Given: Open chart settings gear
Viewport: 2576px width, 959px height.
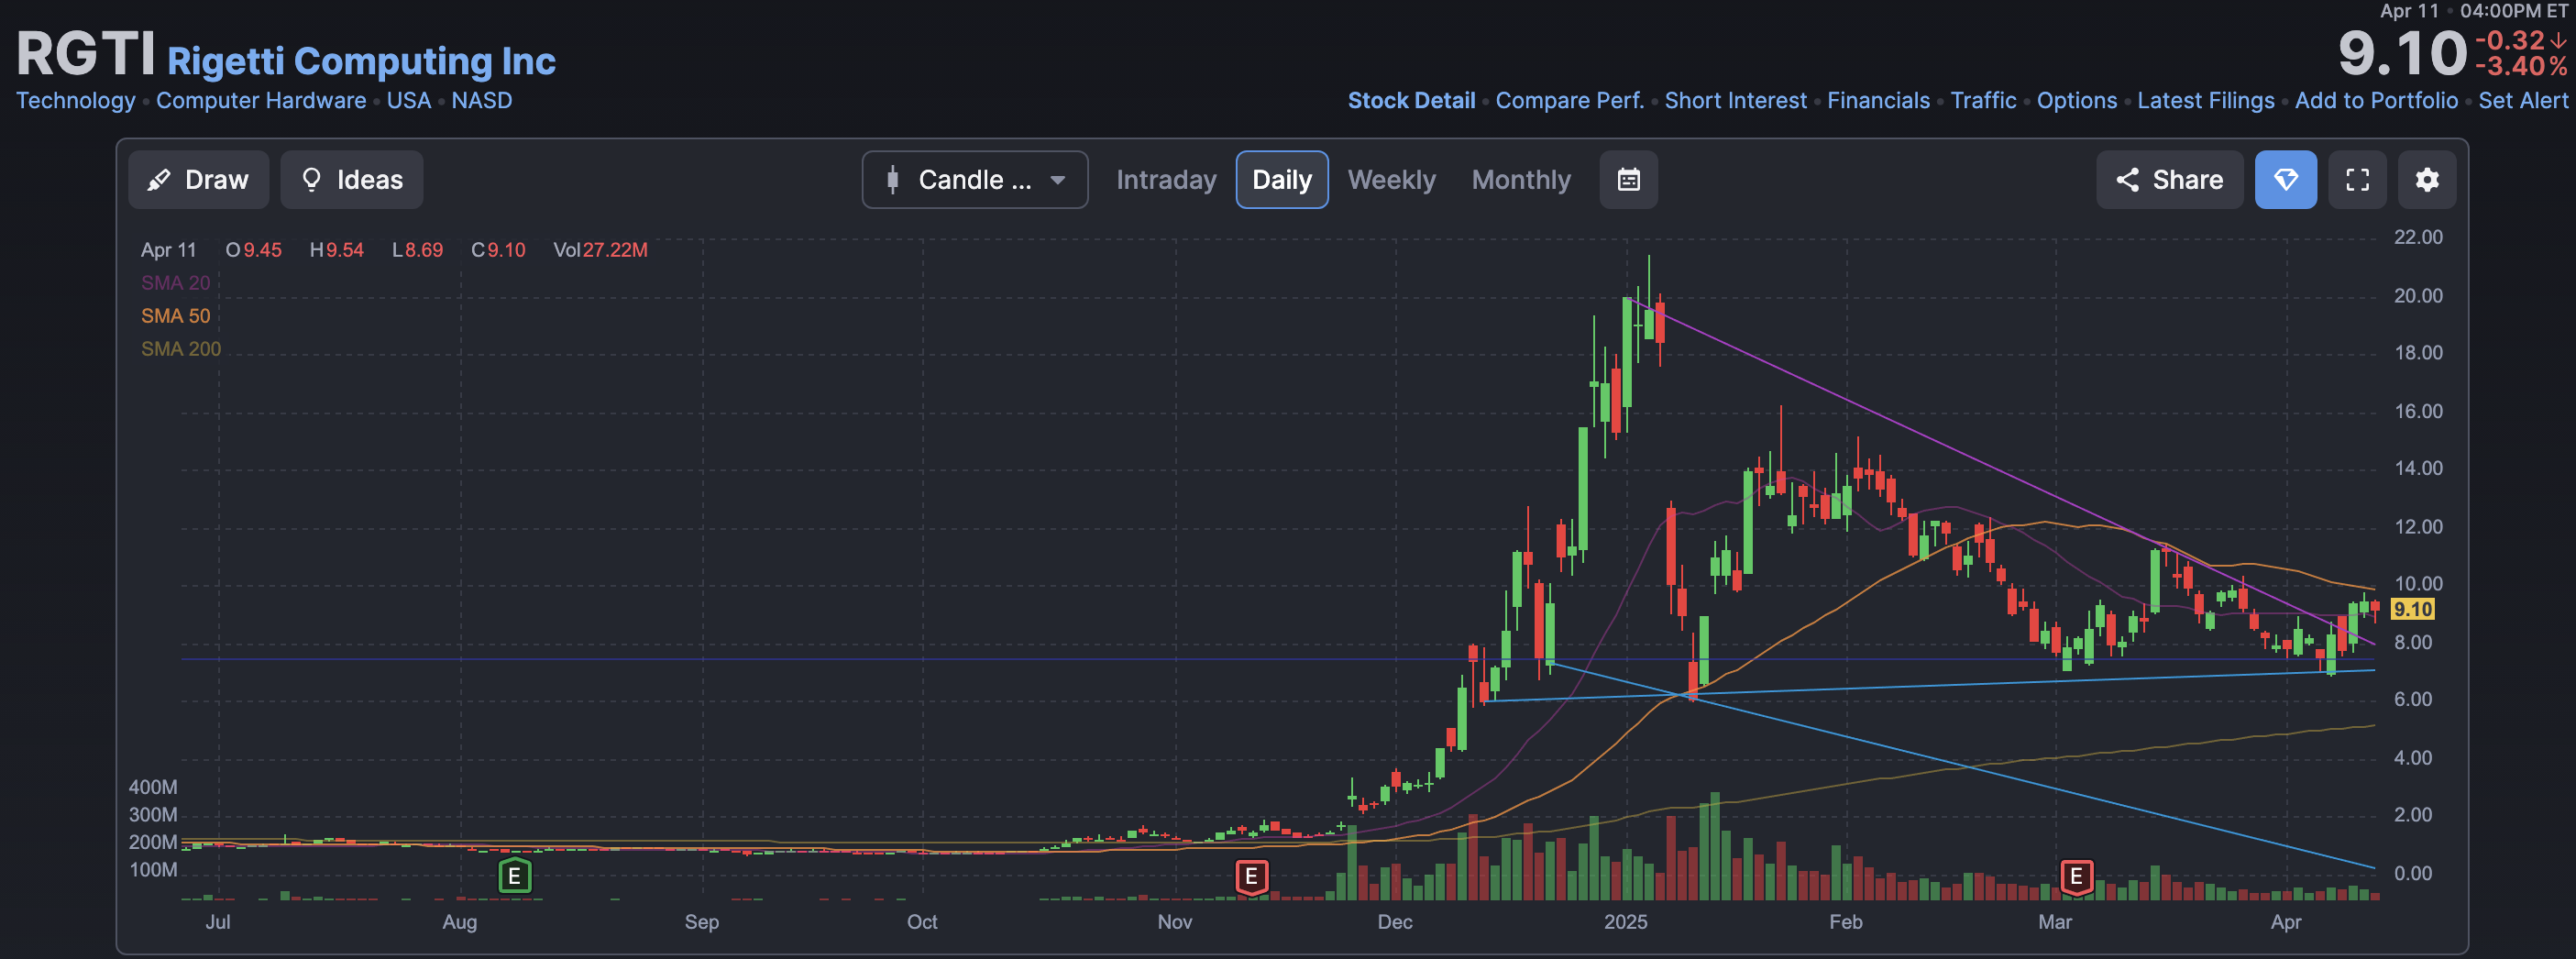Looking at the screenshot, I should coord(2427,180).
